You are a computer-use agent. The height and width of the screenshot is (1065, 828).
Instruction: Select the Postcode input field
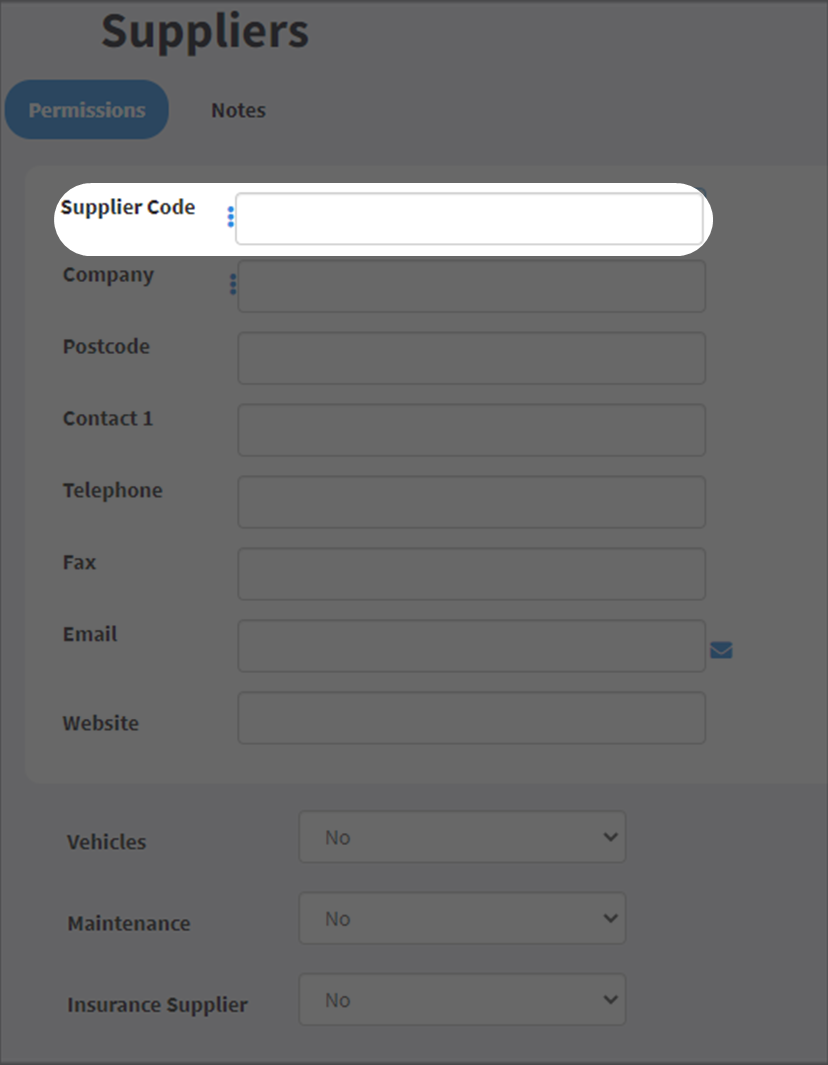[x=471, y=358]
